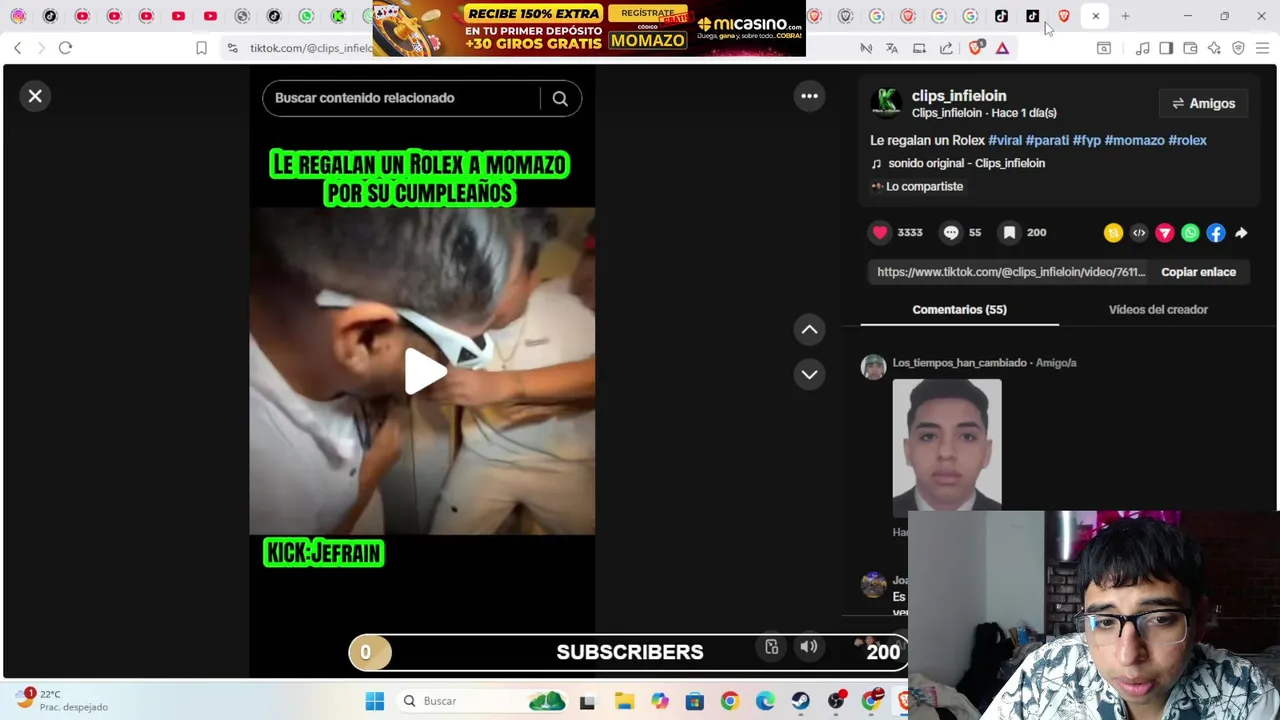
Task: Go back with browser back arrow
Action: point(17,48)
